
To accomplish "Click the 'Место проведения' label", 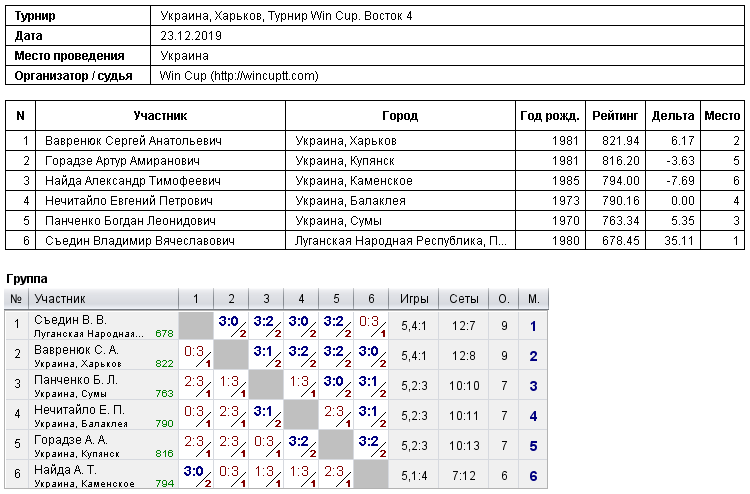I will point(69,56).
